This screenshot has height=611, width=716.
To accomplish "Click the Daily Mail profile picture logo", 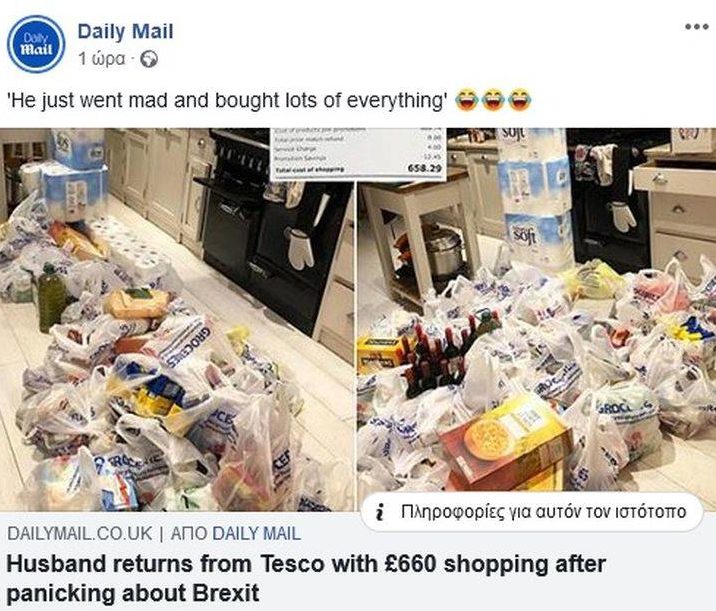I will pos(36,44).
